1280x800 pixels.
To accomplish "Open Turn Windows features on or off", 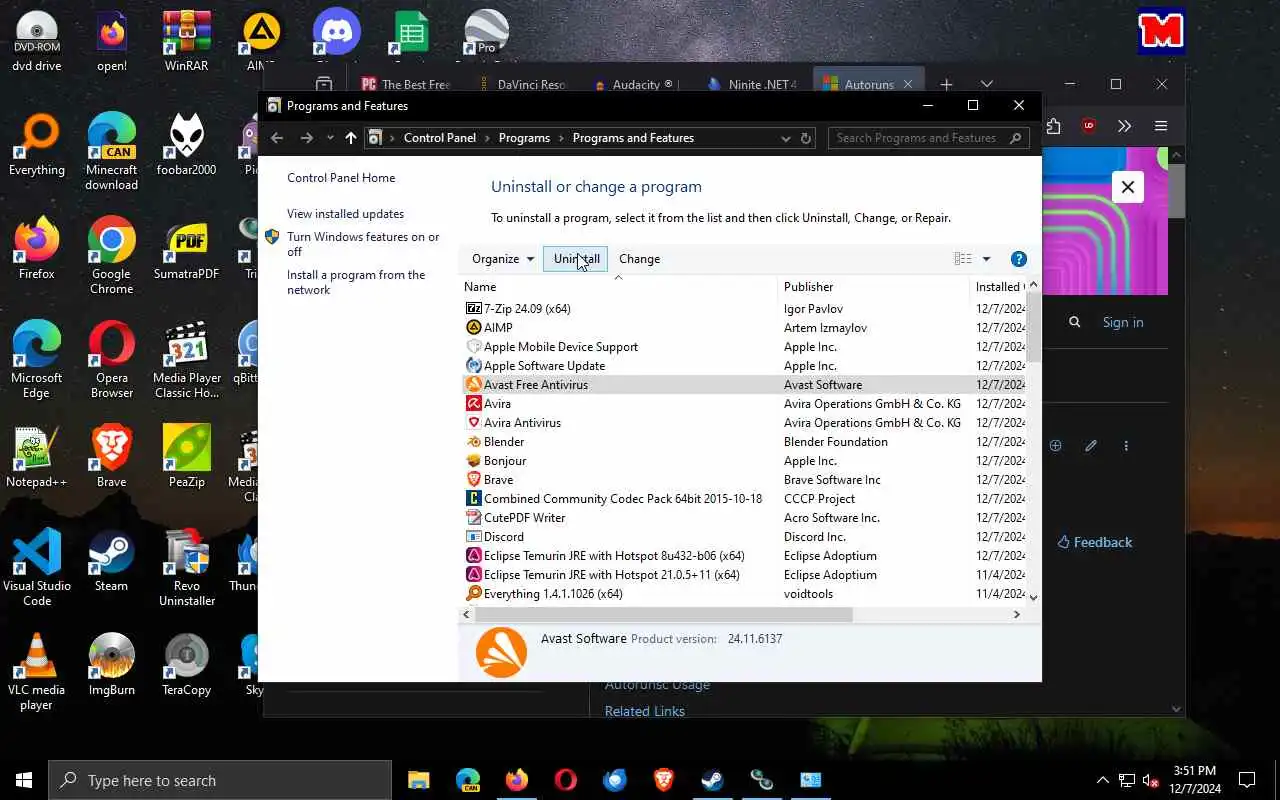I will 363,244.
